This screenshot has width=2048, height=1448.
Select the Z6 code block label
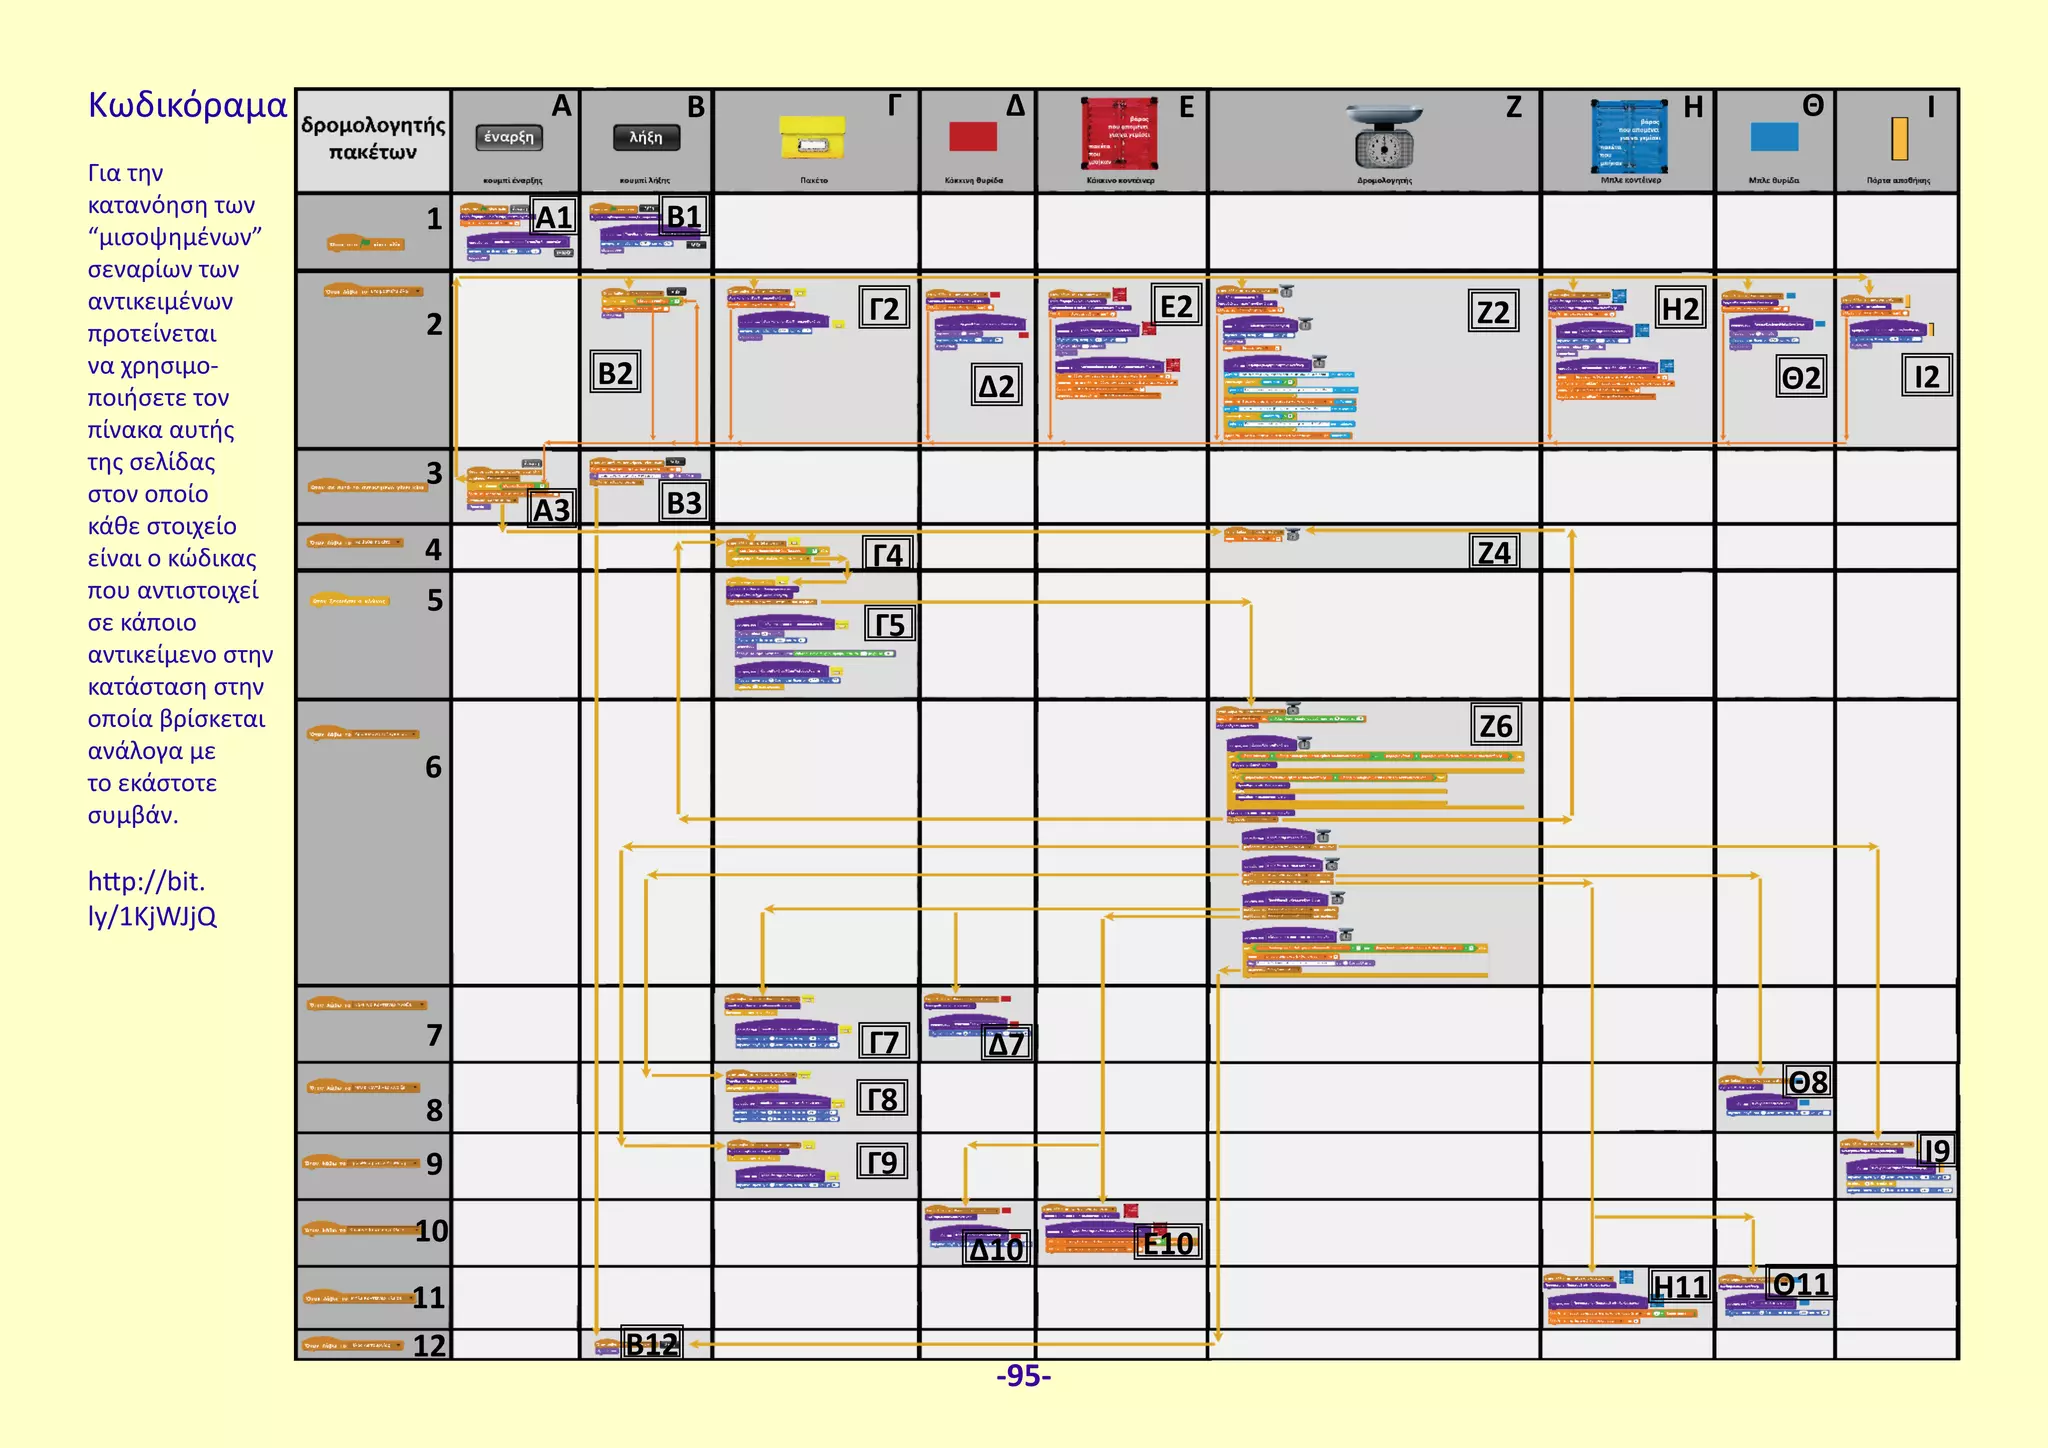pos(1496,726)
